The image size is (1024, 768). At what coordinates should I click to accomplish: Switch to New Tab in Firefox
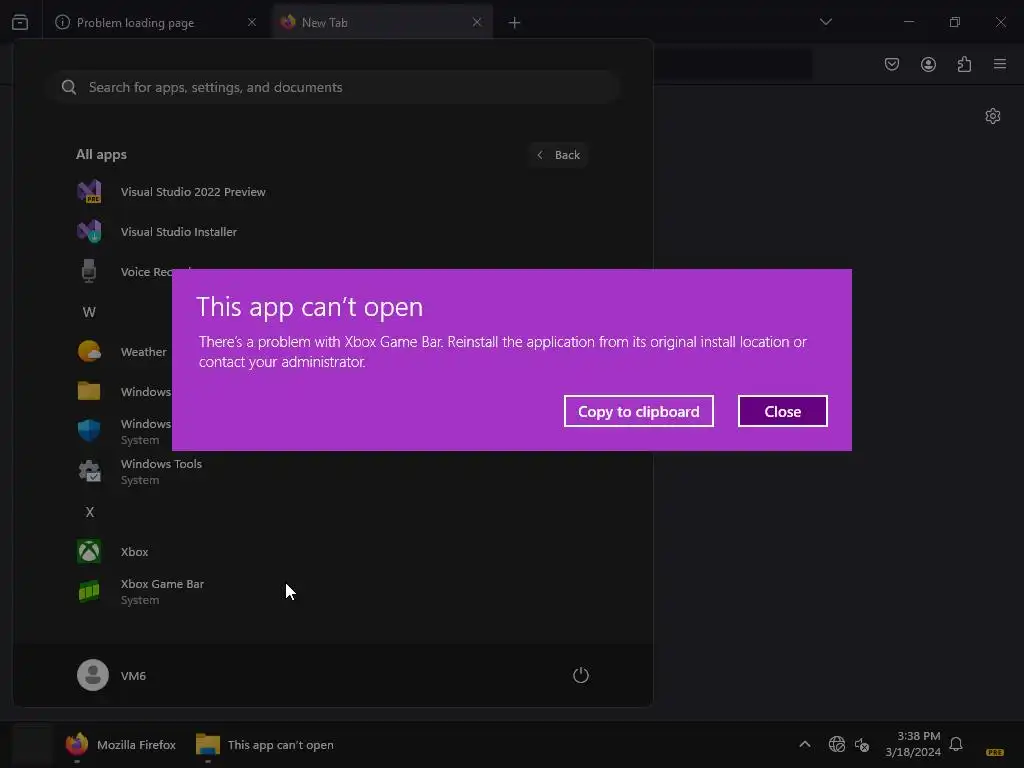click(x=383, y=22)
